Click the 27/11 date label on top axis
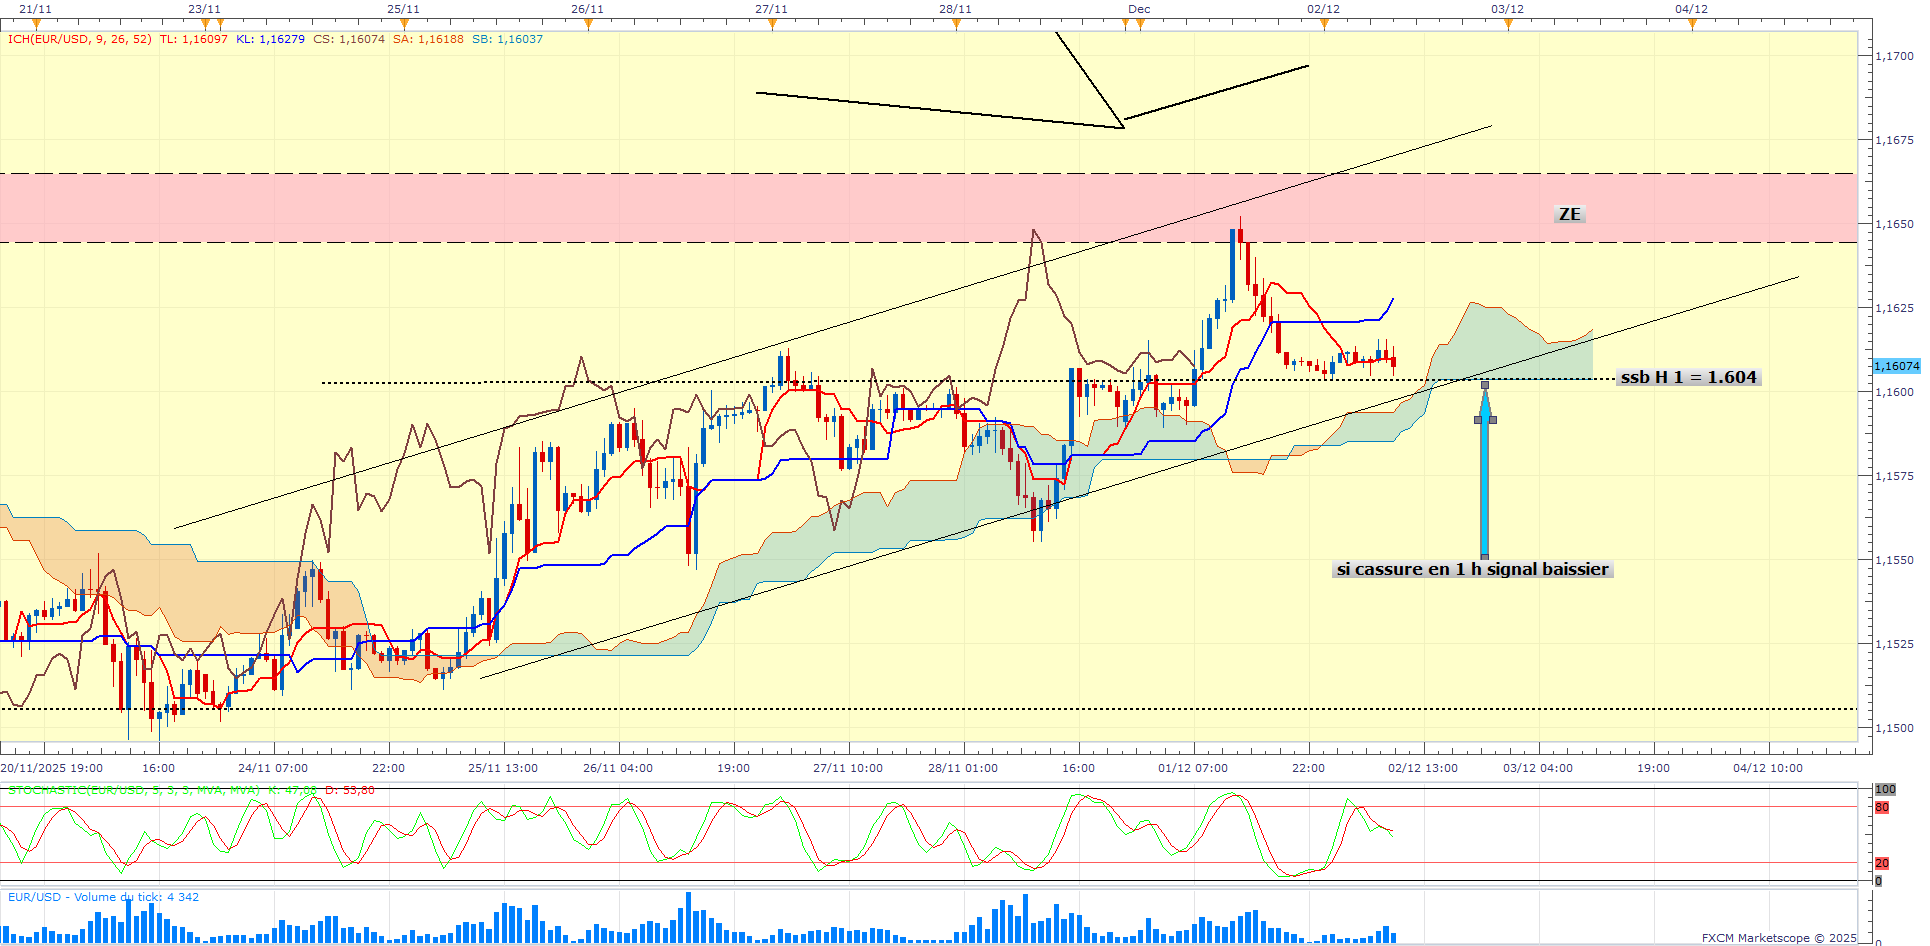This screenshot has height=946, width=1930. point(772,9)
